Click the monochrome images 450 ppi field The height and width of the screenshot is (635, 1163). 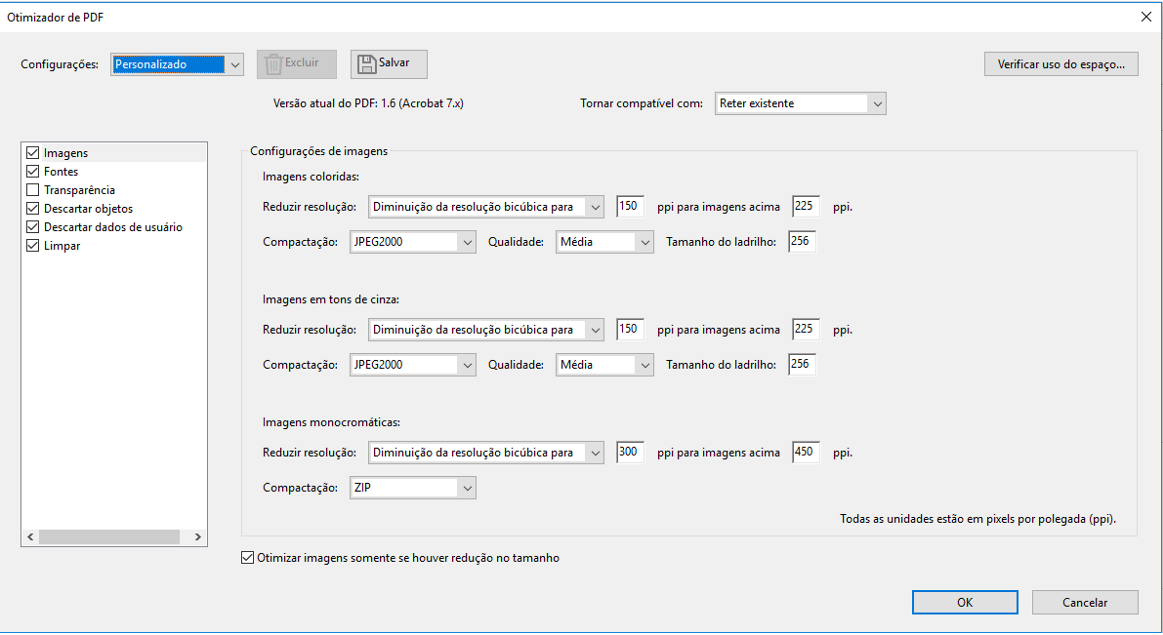(805, 452)
